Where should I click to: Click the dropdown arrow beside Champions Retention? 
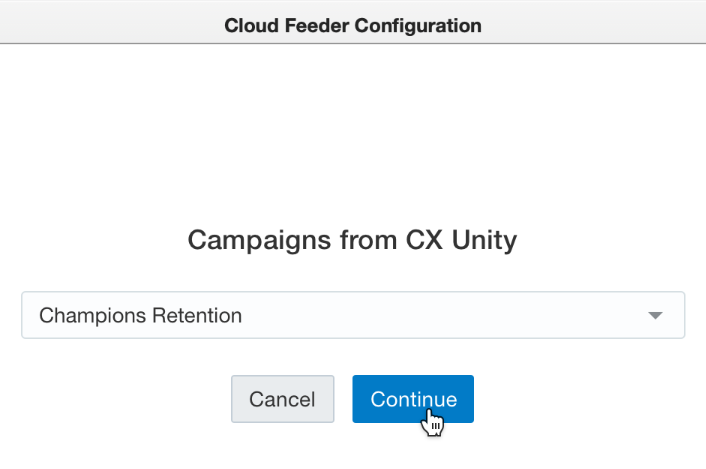tap(655, 316)
